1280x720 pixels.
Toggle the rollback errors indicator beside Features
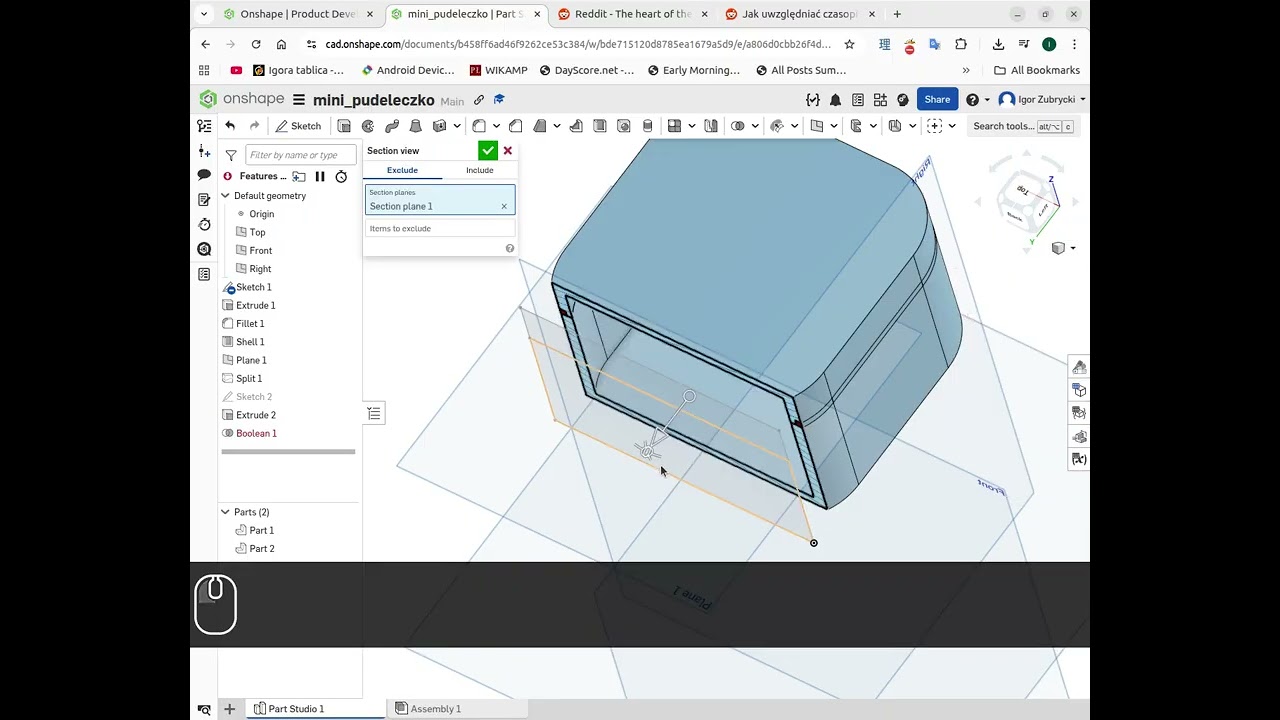(x=227, y=176)
